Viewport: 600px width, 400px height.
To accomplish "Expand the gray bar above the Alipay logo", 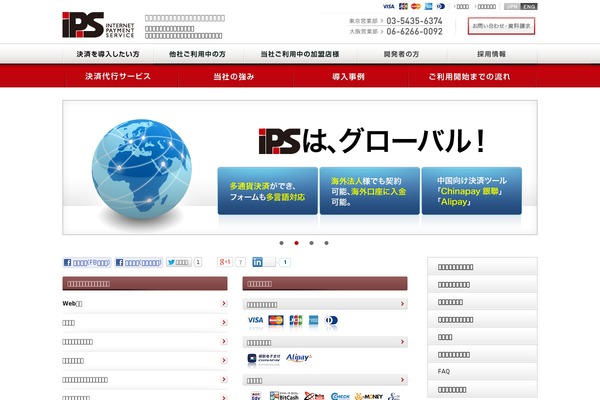I will click(325, 342).
